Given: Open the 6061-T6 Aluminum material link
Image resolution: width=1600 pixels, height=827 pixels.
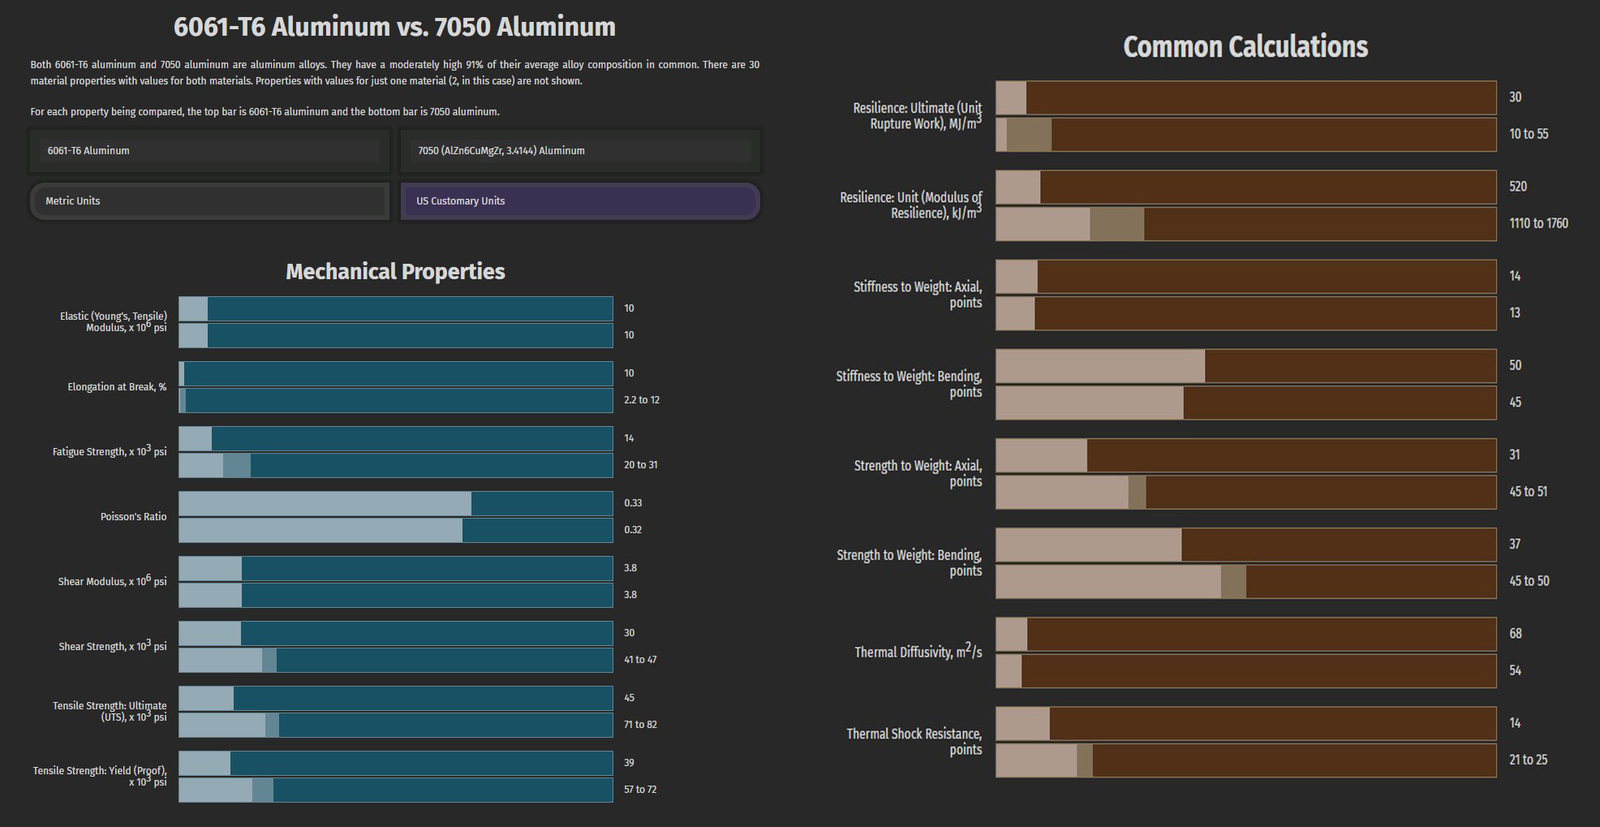Looking at the screenshot, I should 209,151.
